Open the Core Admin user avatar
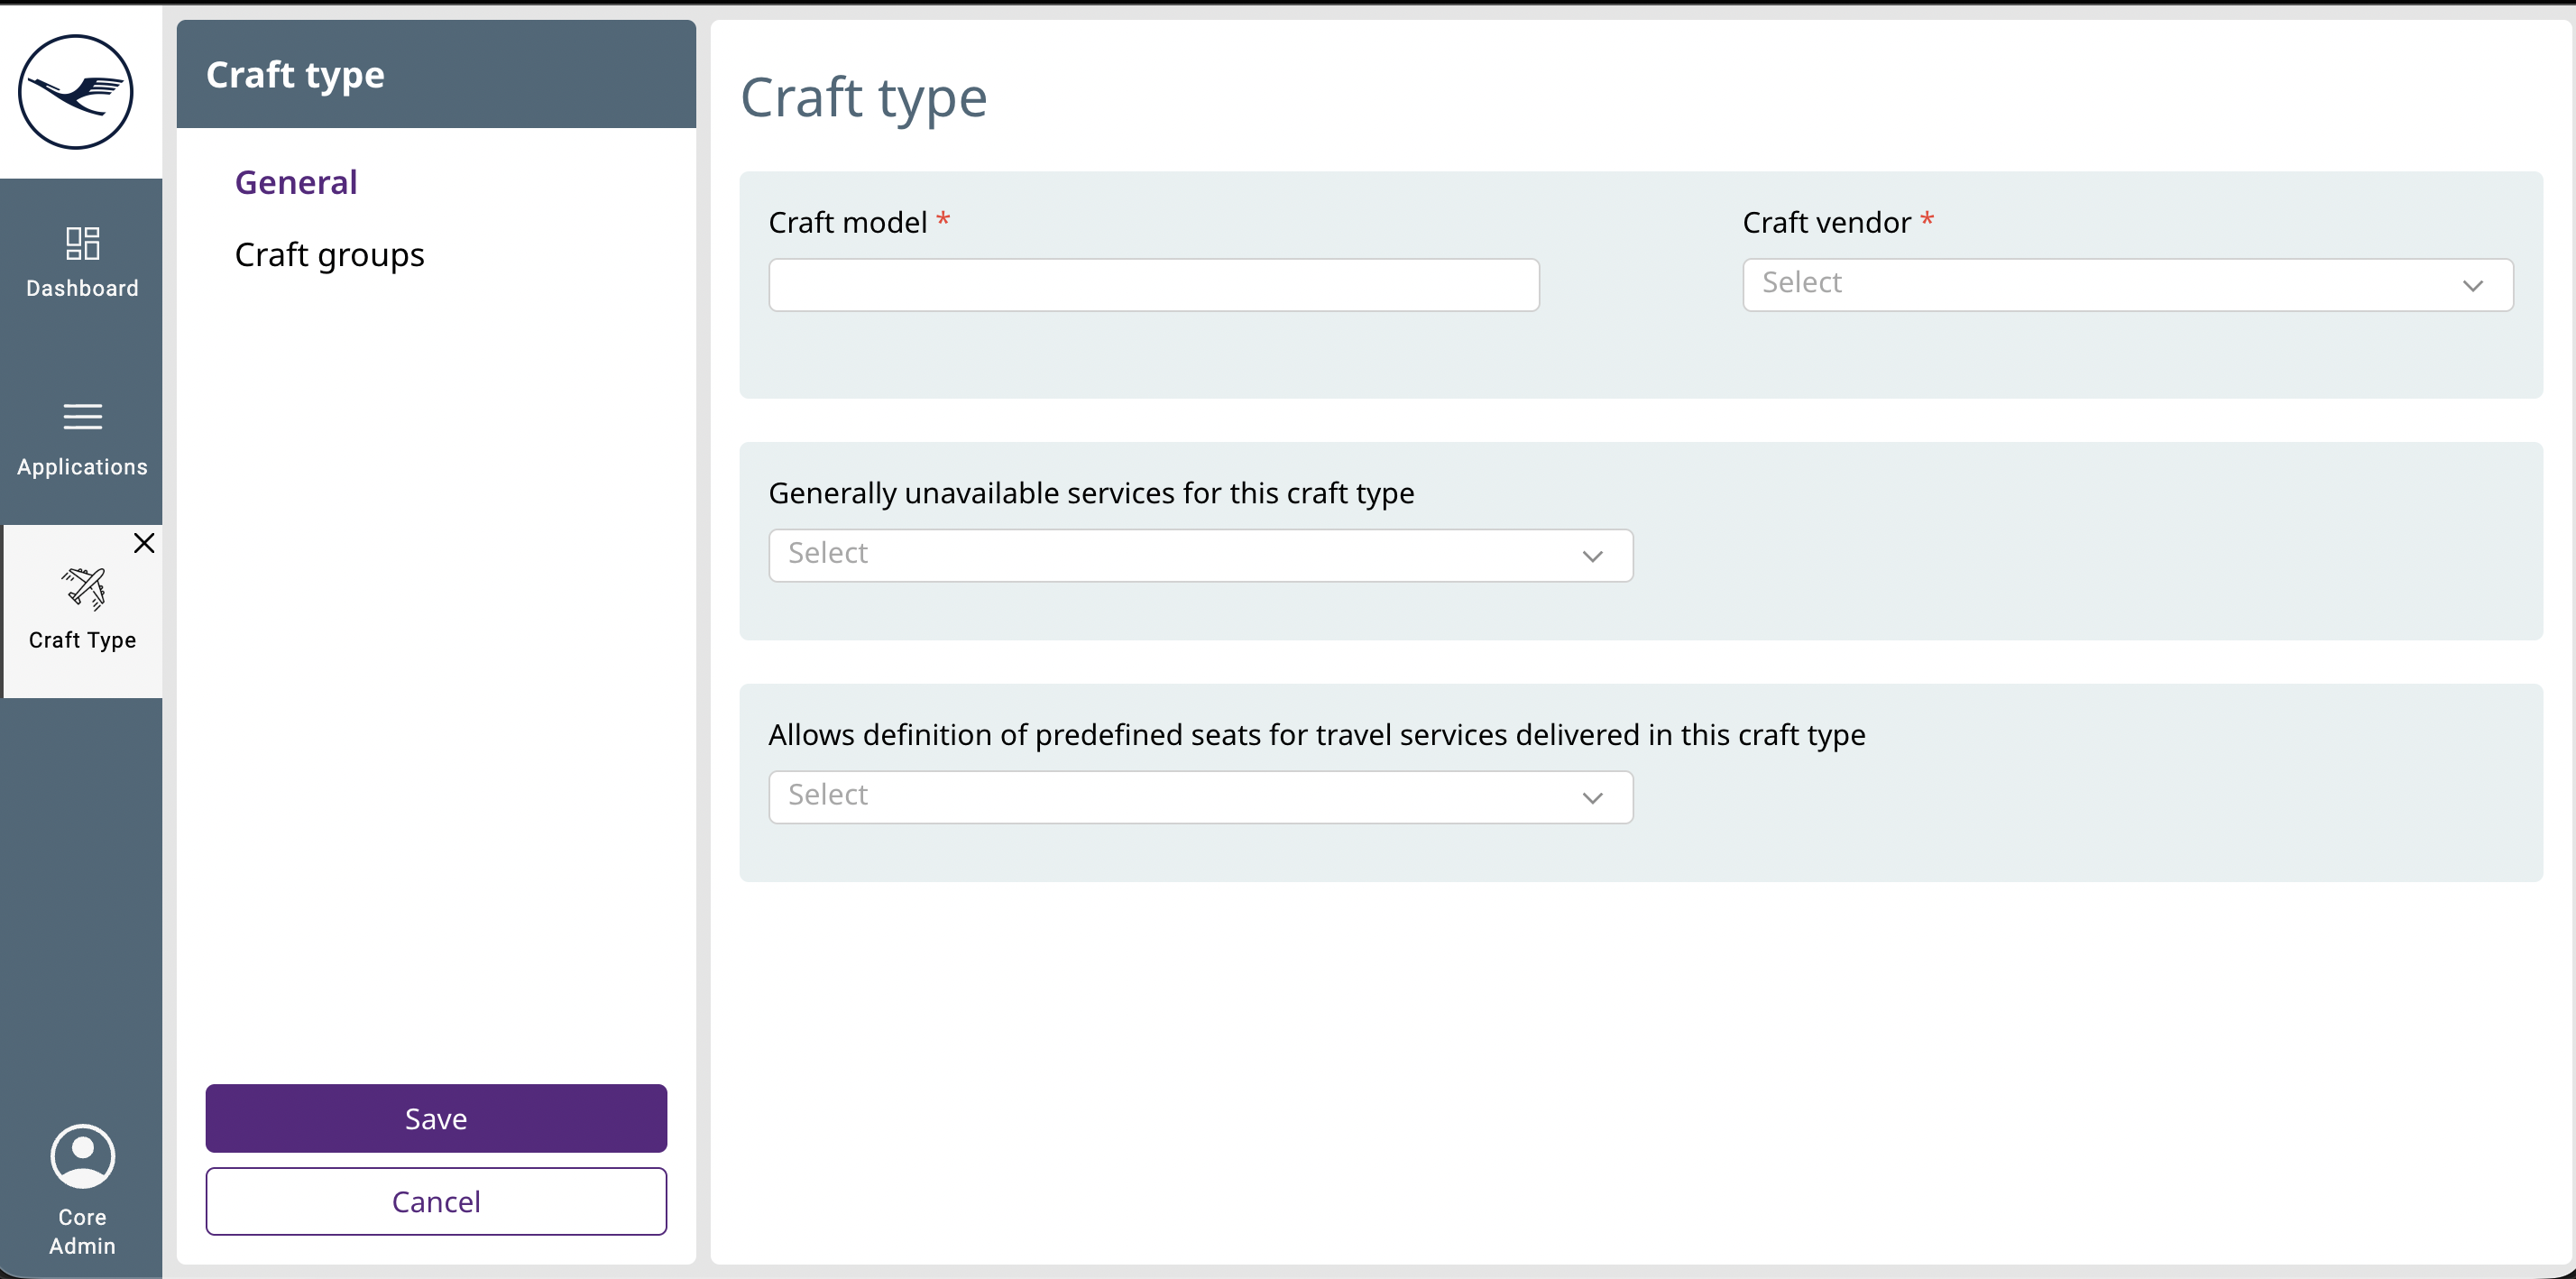 (82, 1156)
